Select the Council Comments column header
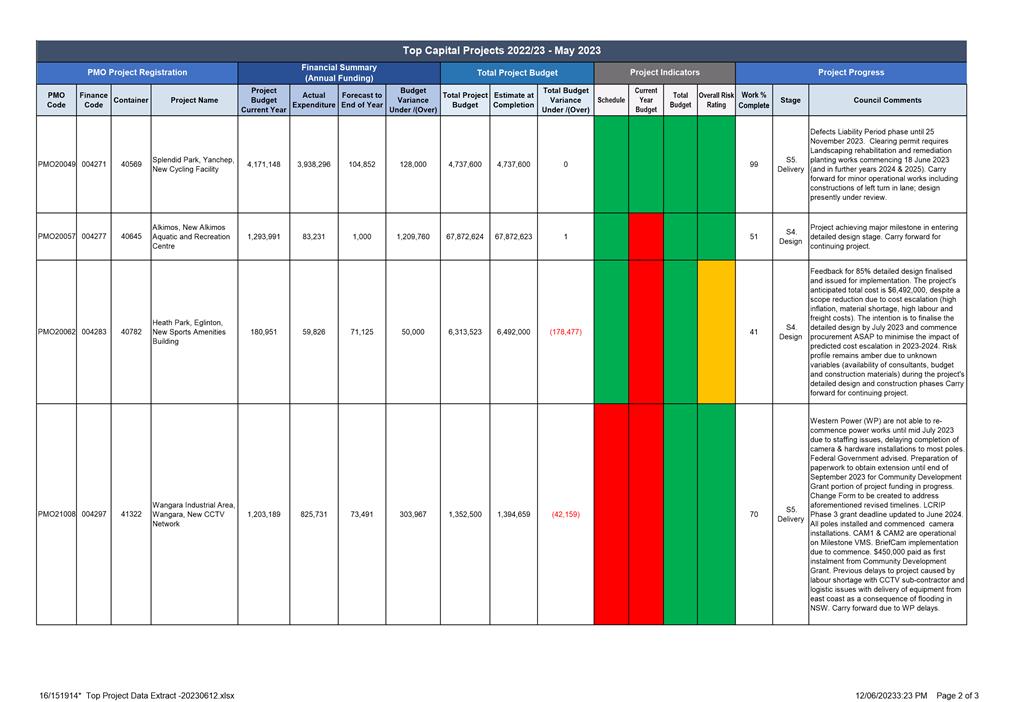The image size is (1016, 702). pyautogui.click(x=887, y=100)
